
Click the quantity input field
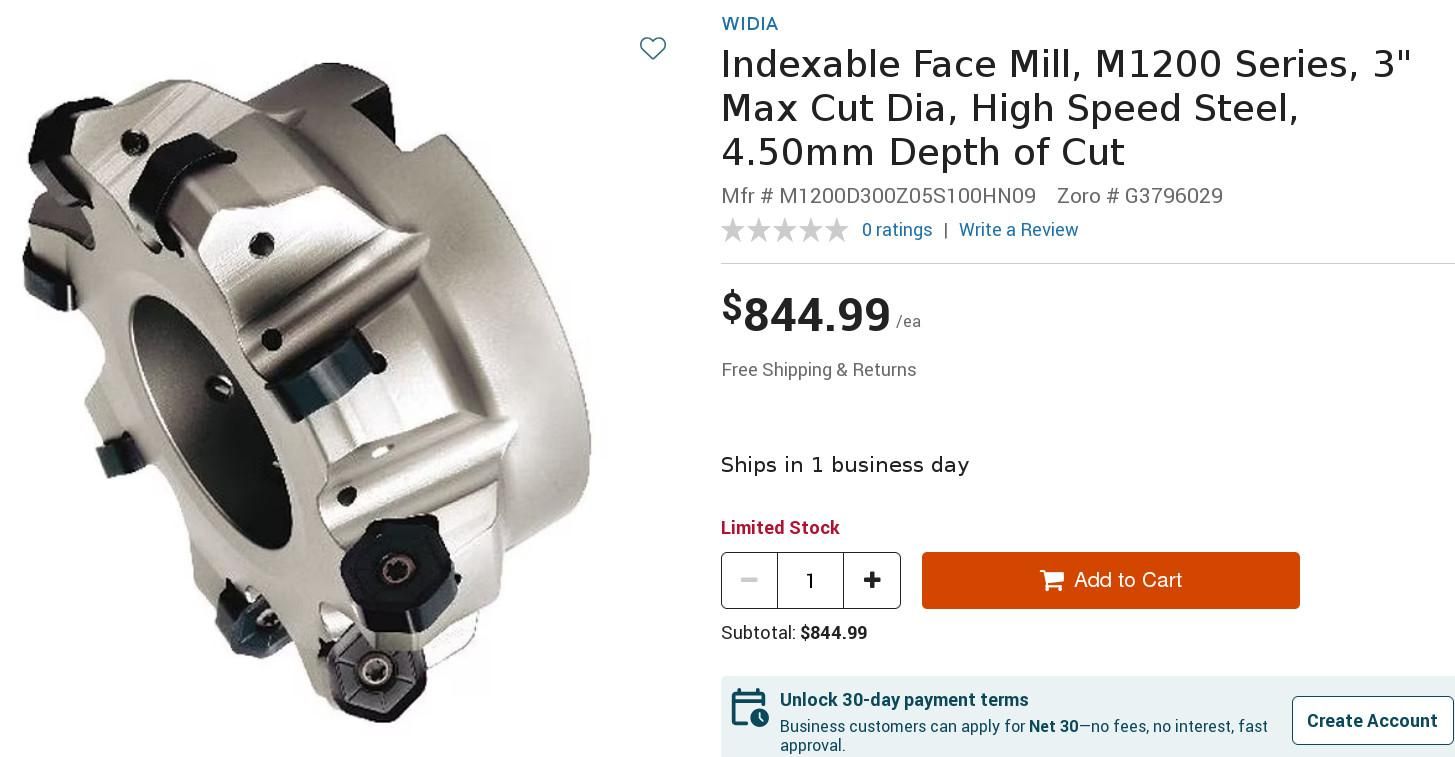[x=810, y=580]
